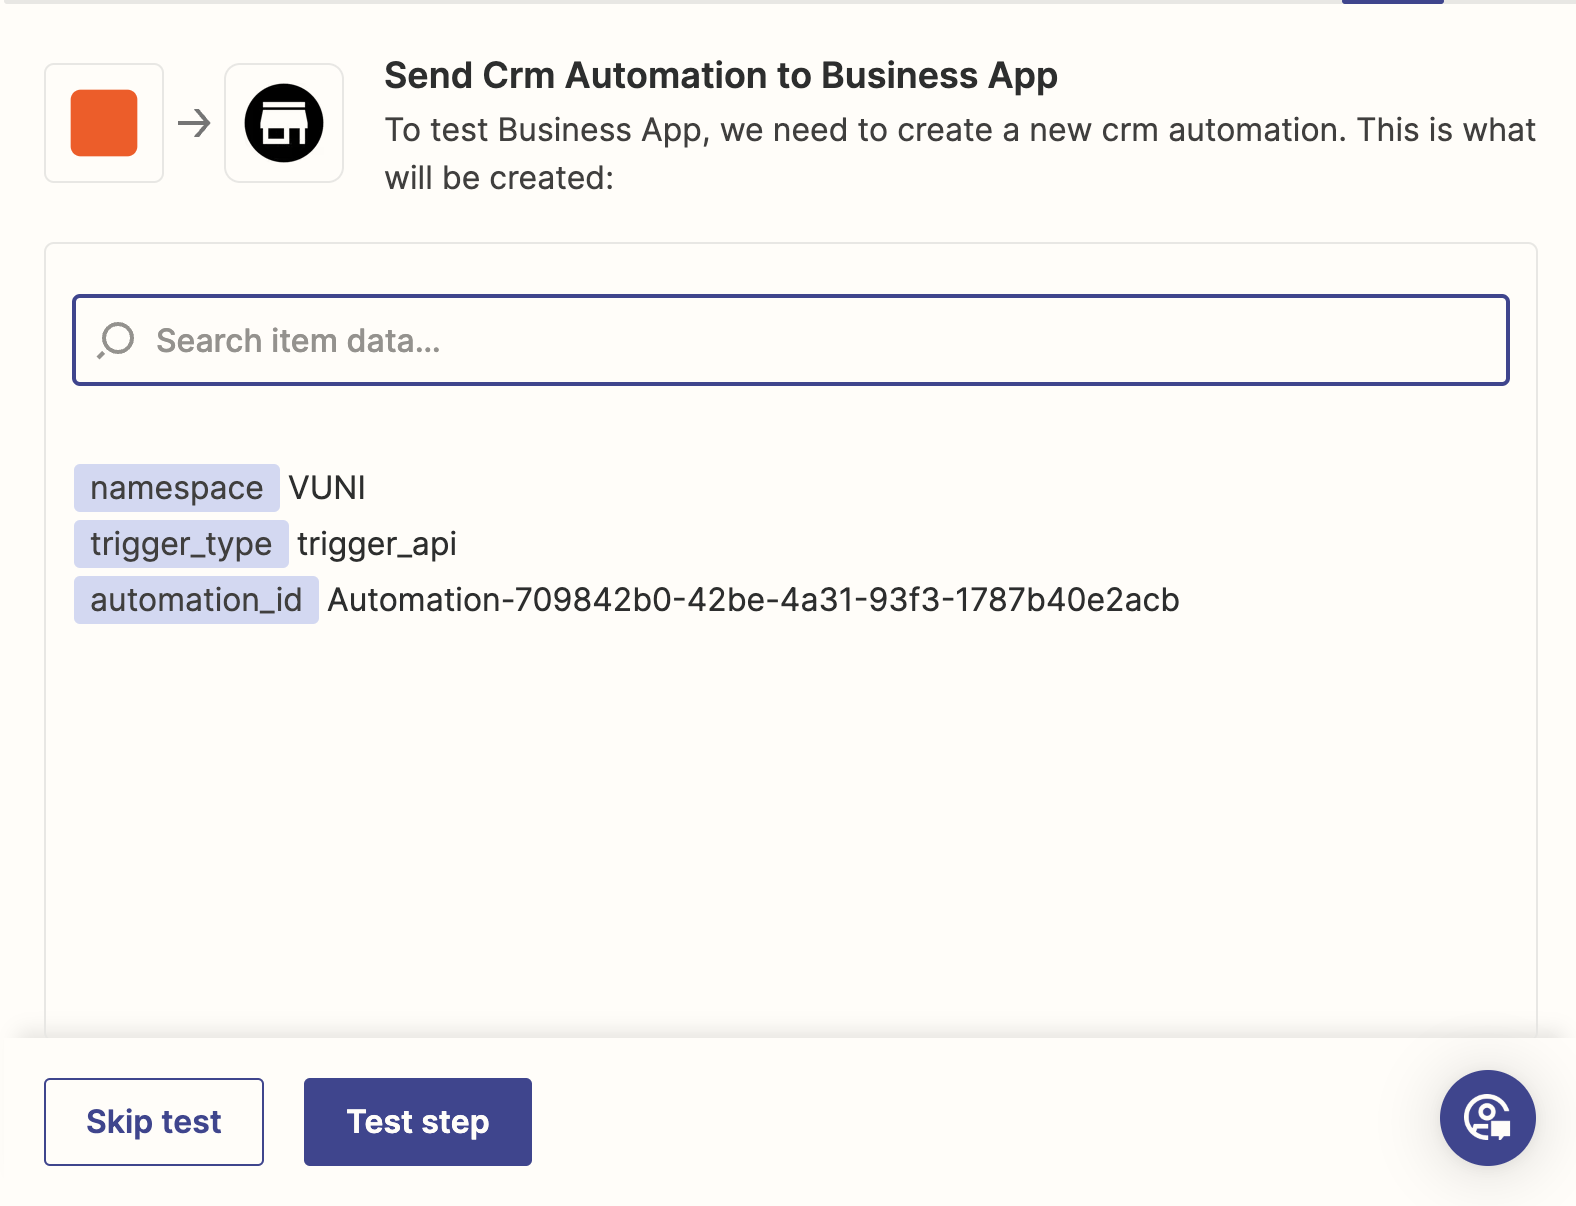Click the trigger_api value text
Viewport: 1576px width, 1206px height.
point(377,544)
